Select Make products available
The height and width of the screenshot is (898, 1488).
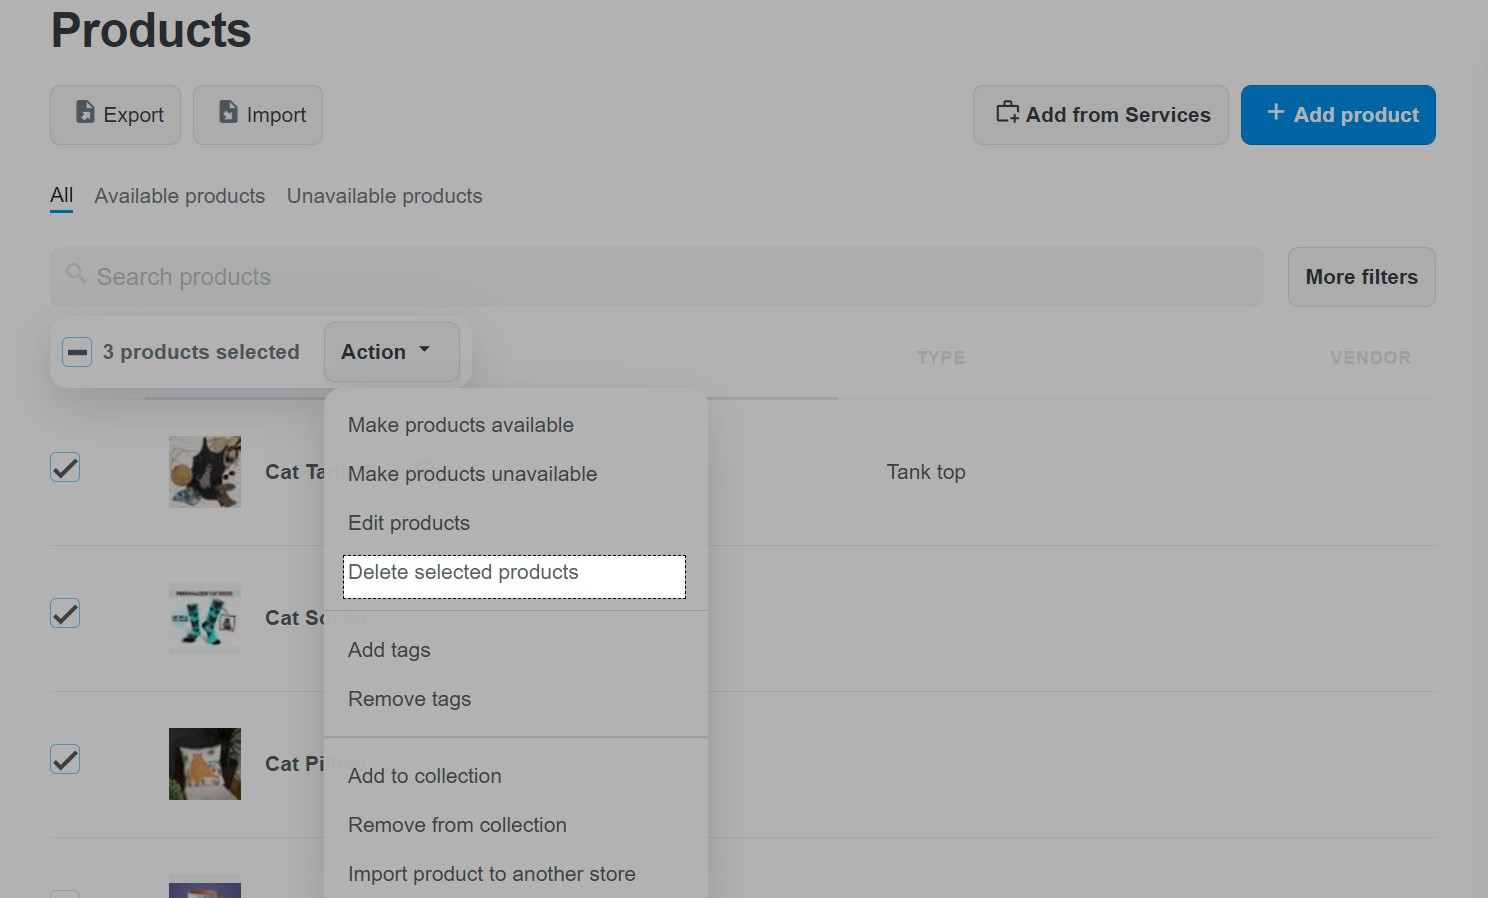[460, 424]
